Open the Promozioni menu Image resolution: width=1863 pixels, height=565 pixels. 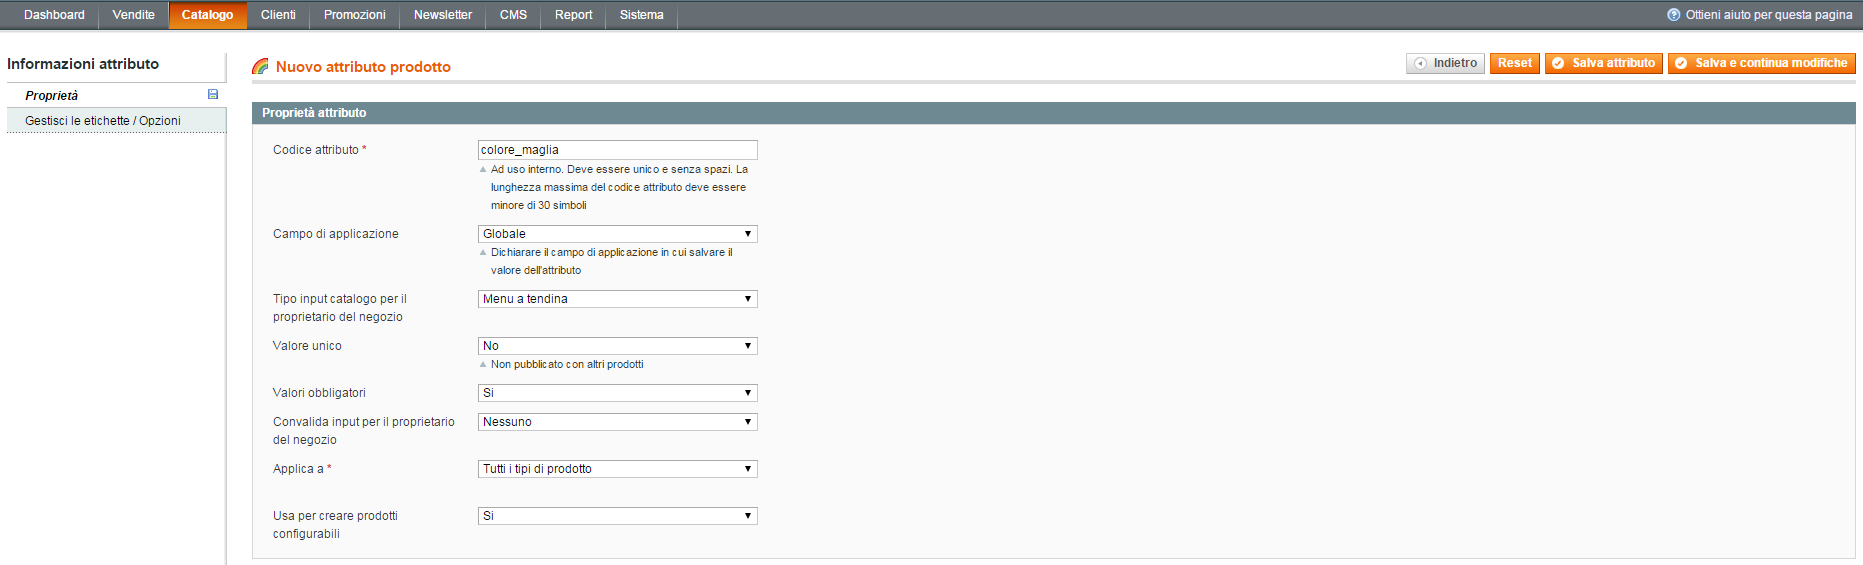pos(355,15)
